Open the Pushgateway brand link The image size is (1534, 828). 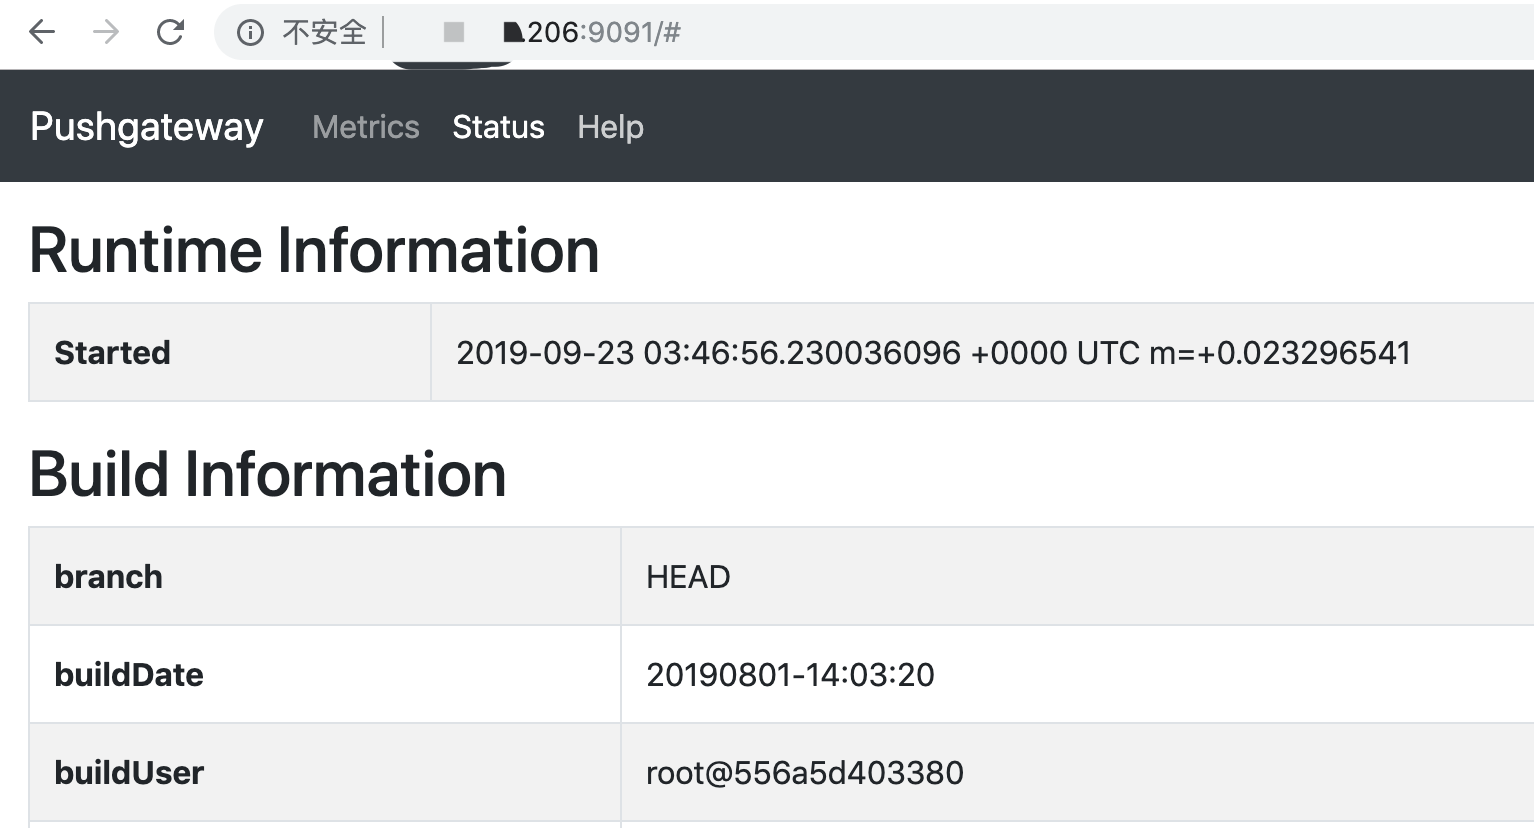point(147,127)
